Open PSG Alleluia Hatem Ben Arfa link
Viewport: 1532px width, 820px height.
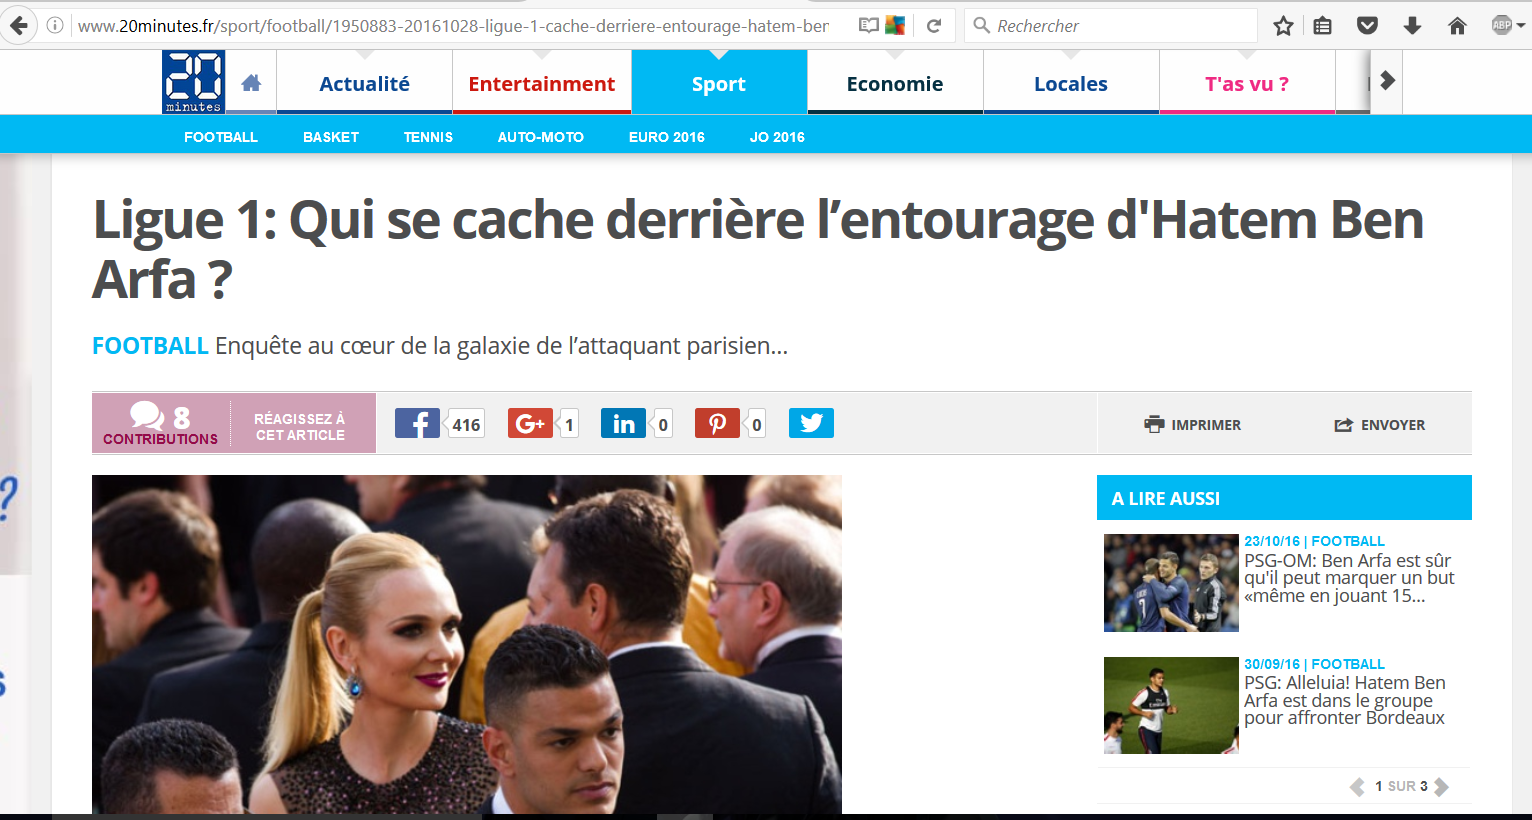[x=1345, y=700]
